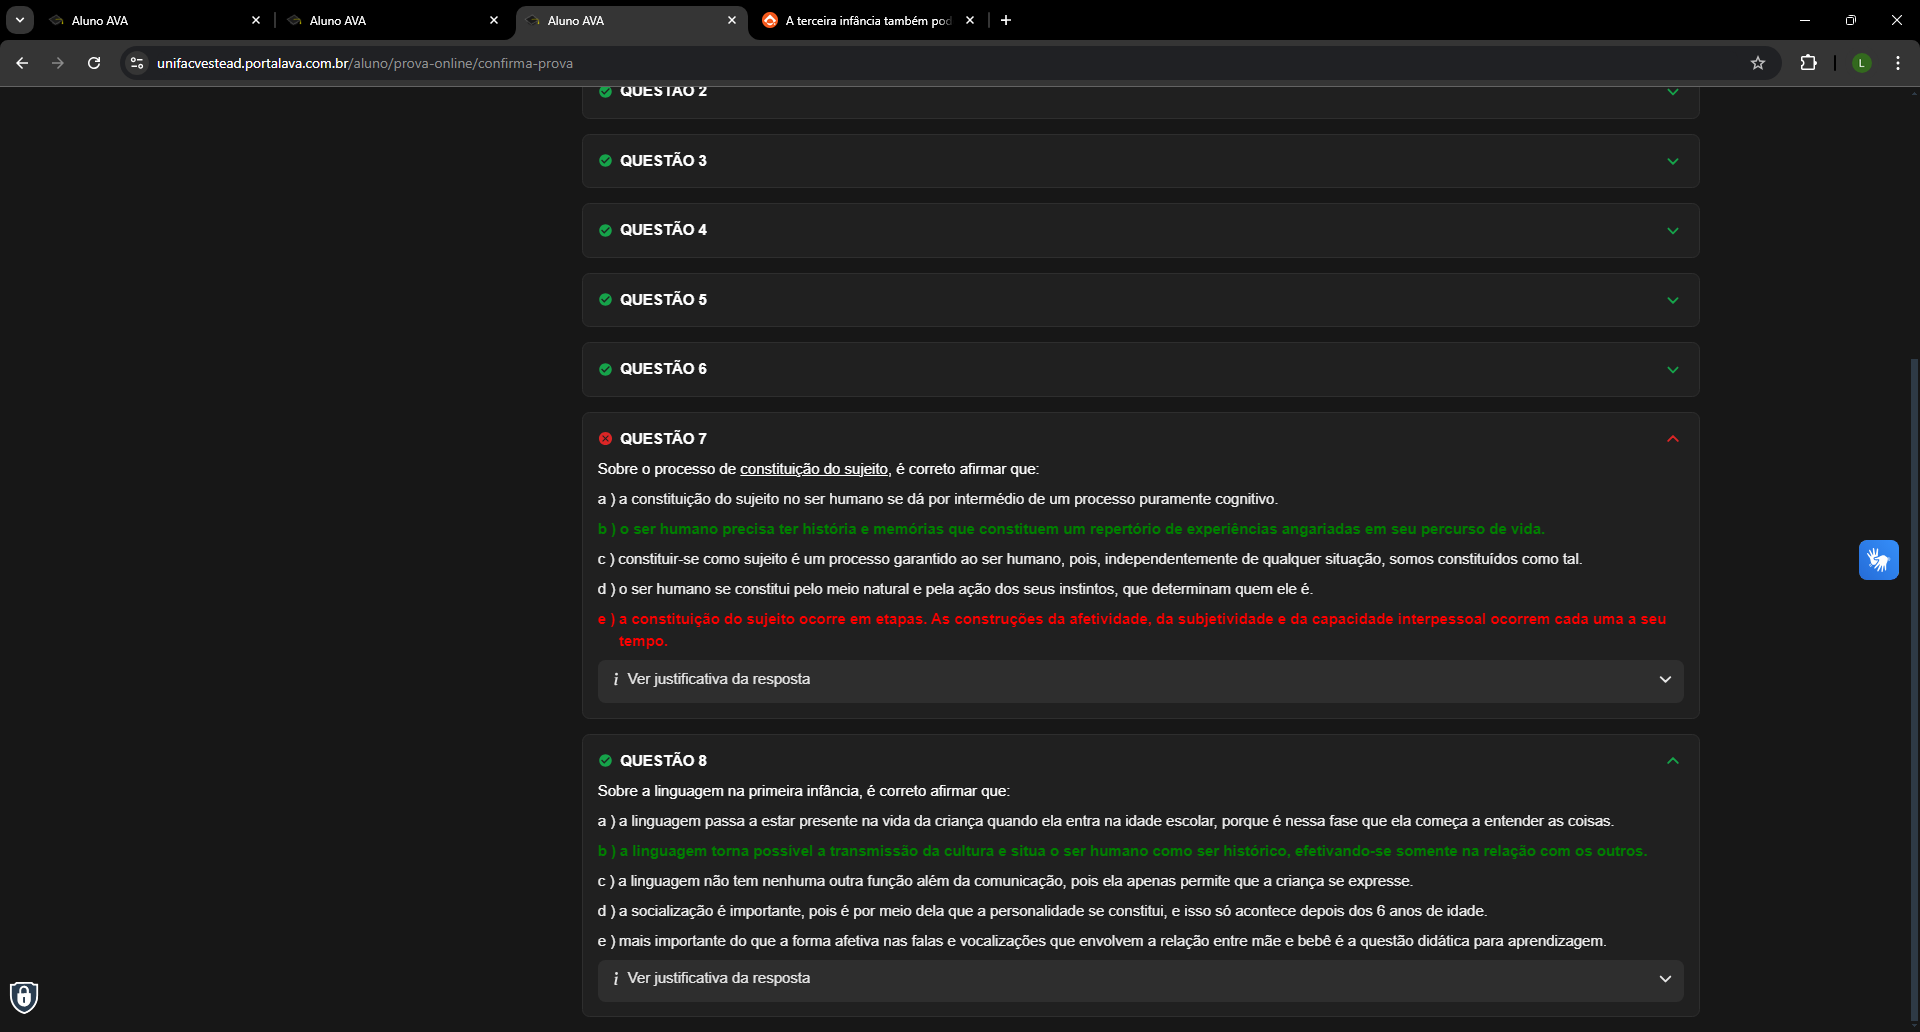Click the 'constituição do sujeito' underlined link
The width and height of the screenshot is (1920, 1032).
coord(813,469)
